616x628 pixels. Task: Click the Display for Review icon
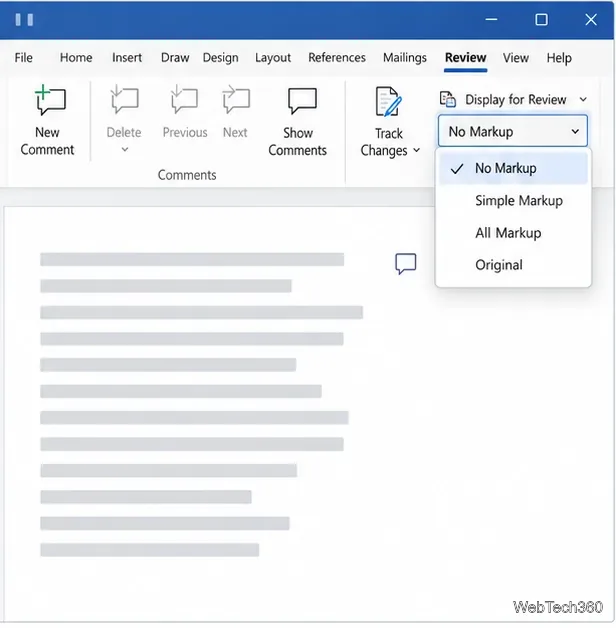point(448,99)
